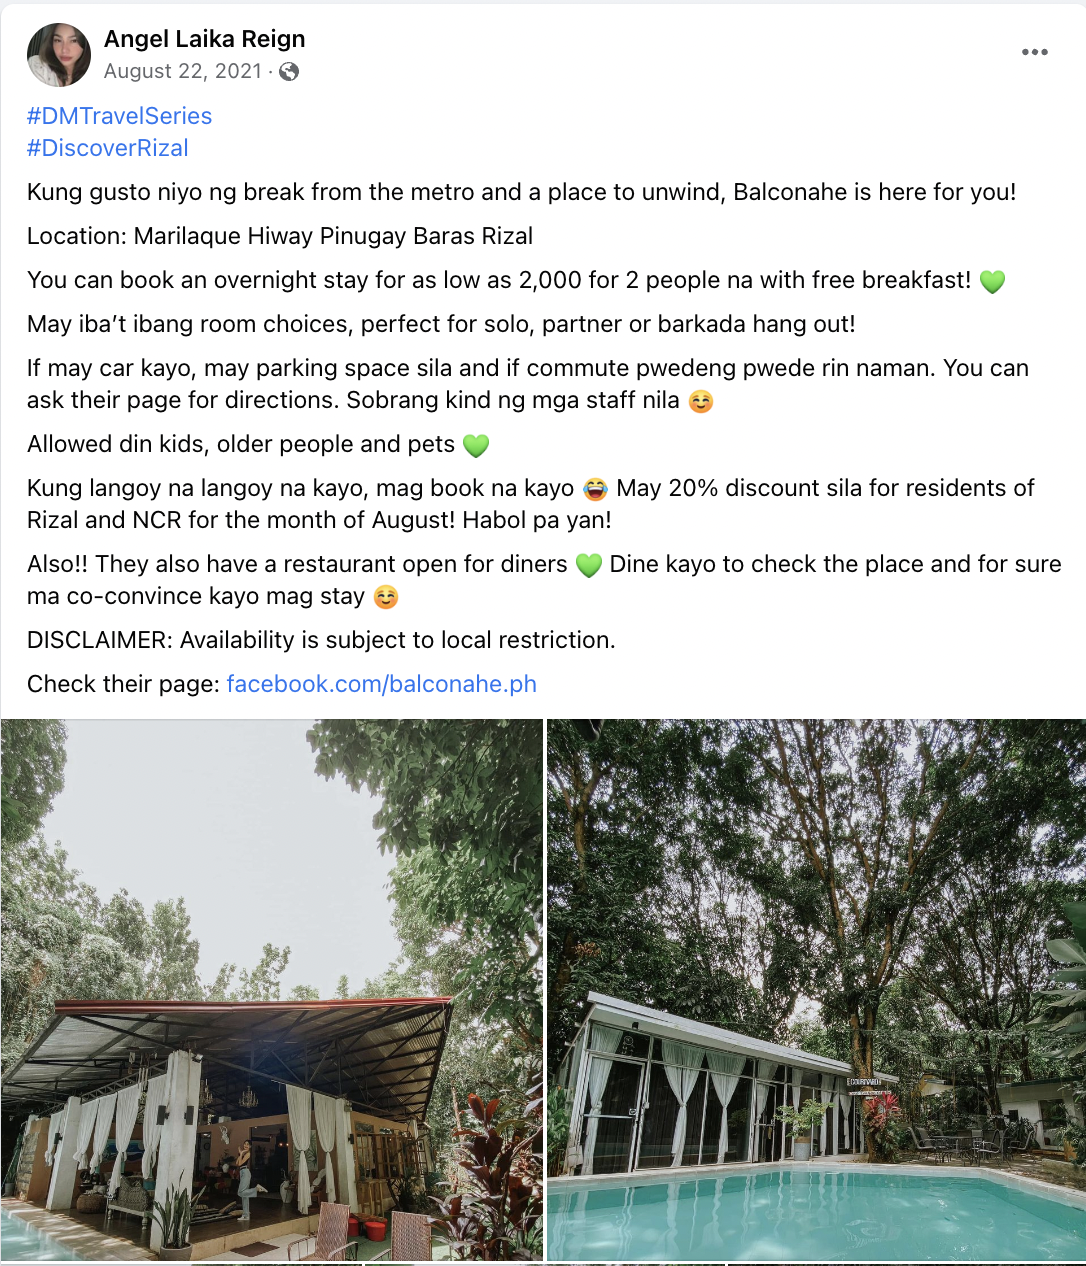
Task: Click Angel Laika Reign's profile picture
Action: point(59,55)
